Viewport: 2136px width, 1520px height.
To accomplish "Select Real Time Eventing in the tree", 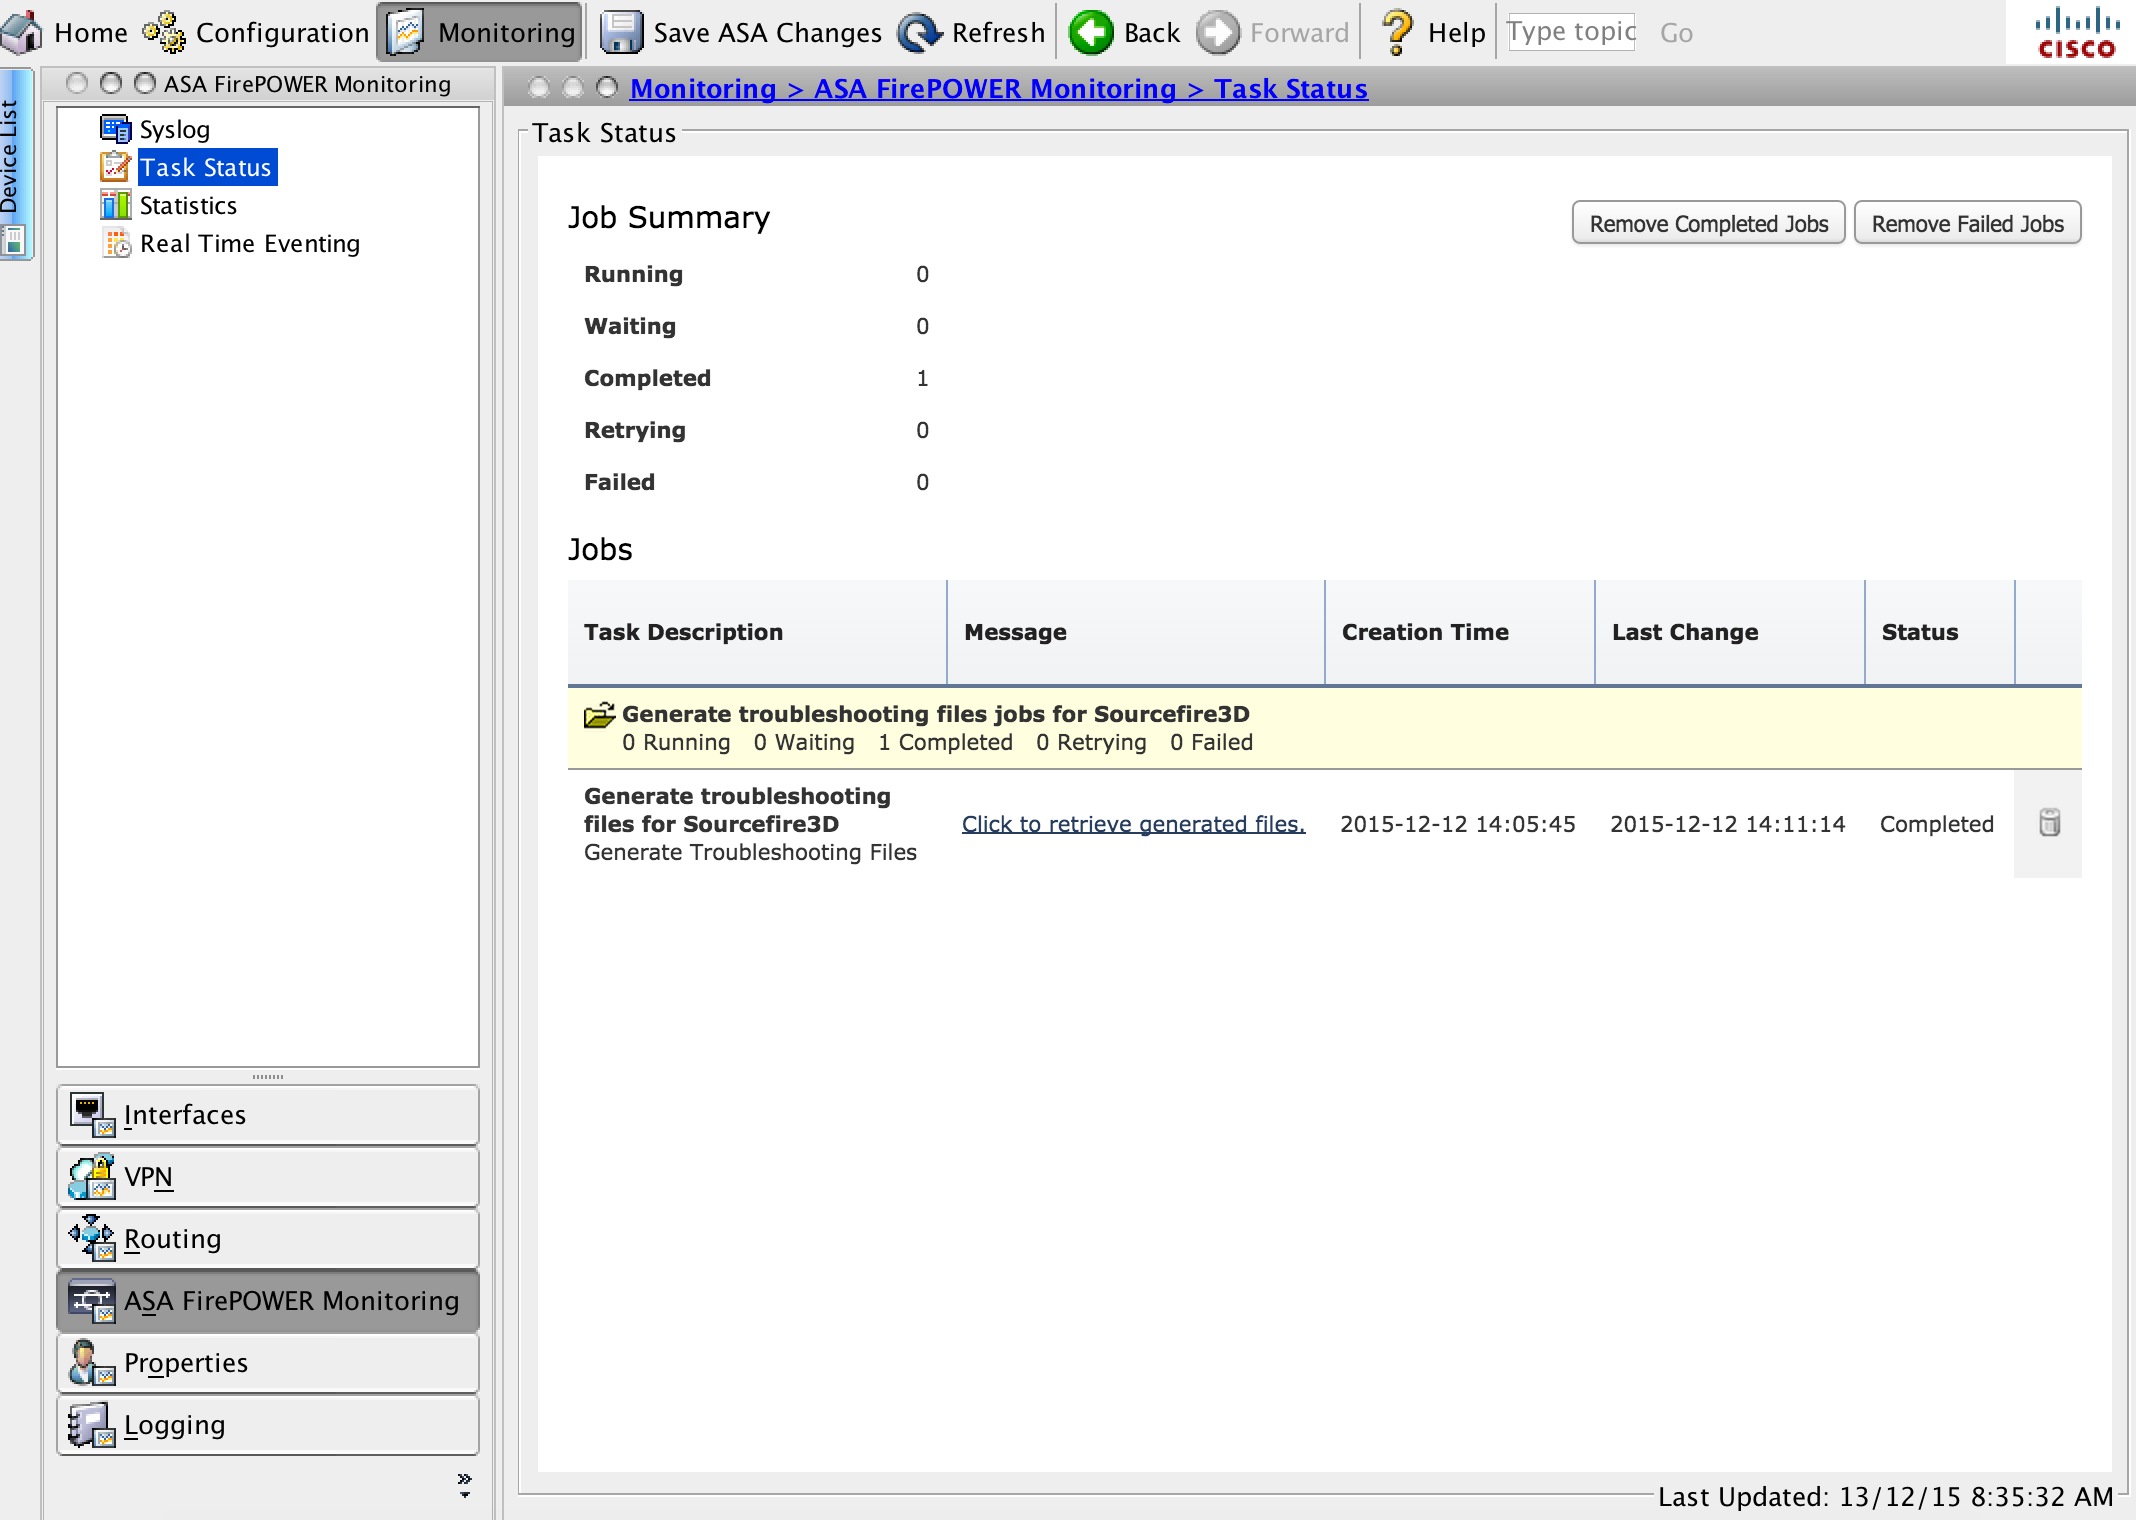I will [x=249, y=244].
